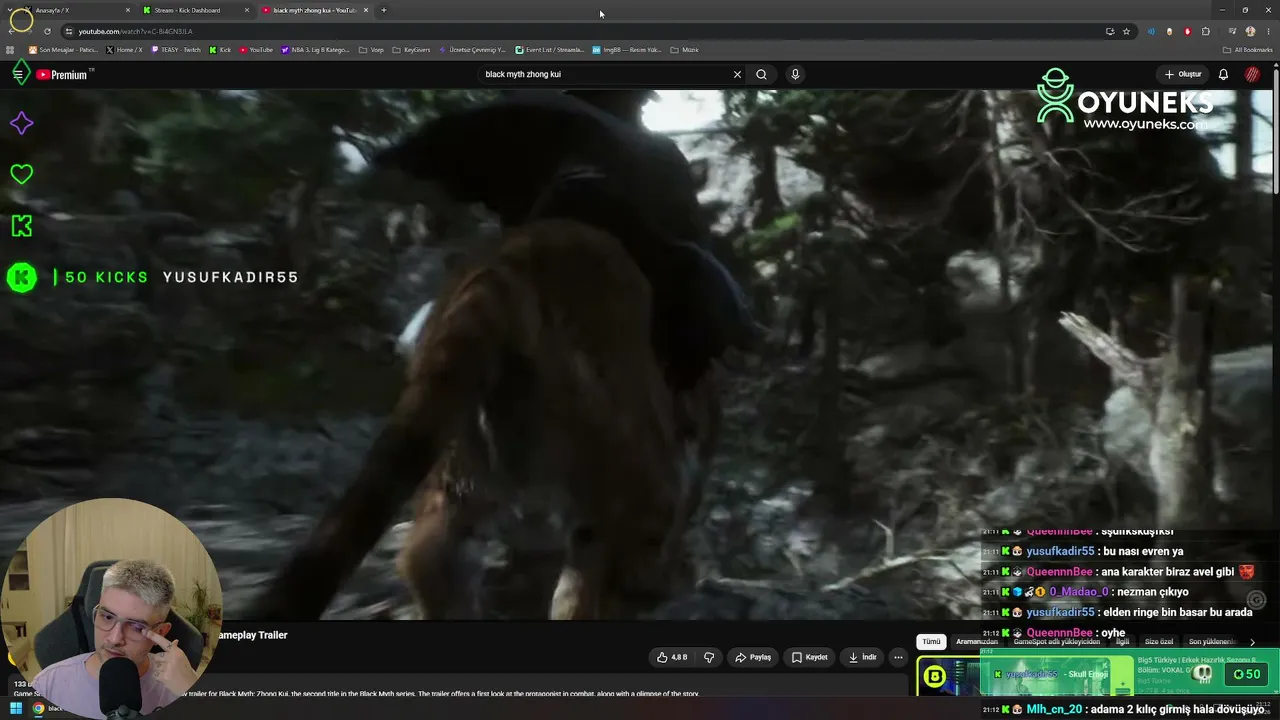
Task: Save the video with Kaydet button
Action: click(809, 657)
